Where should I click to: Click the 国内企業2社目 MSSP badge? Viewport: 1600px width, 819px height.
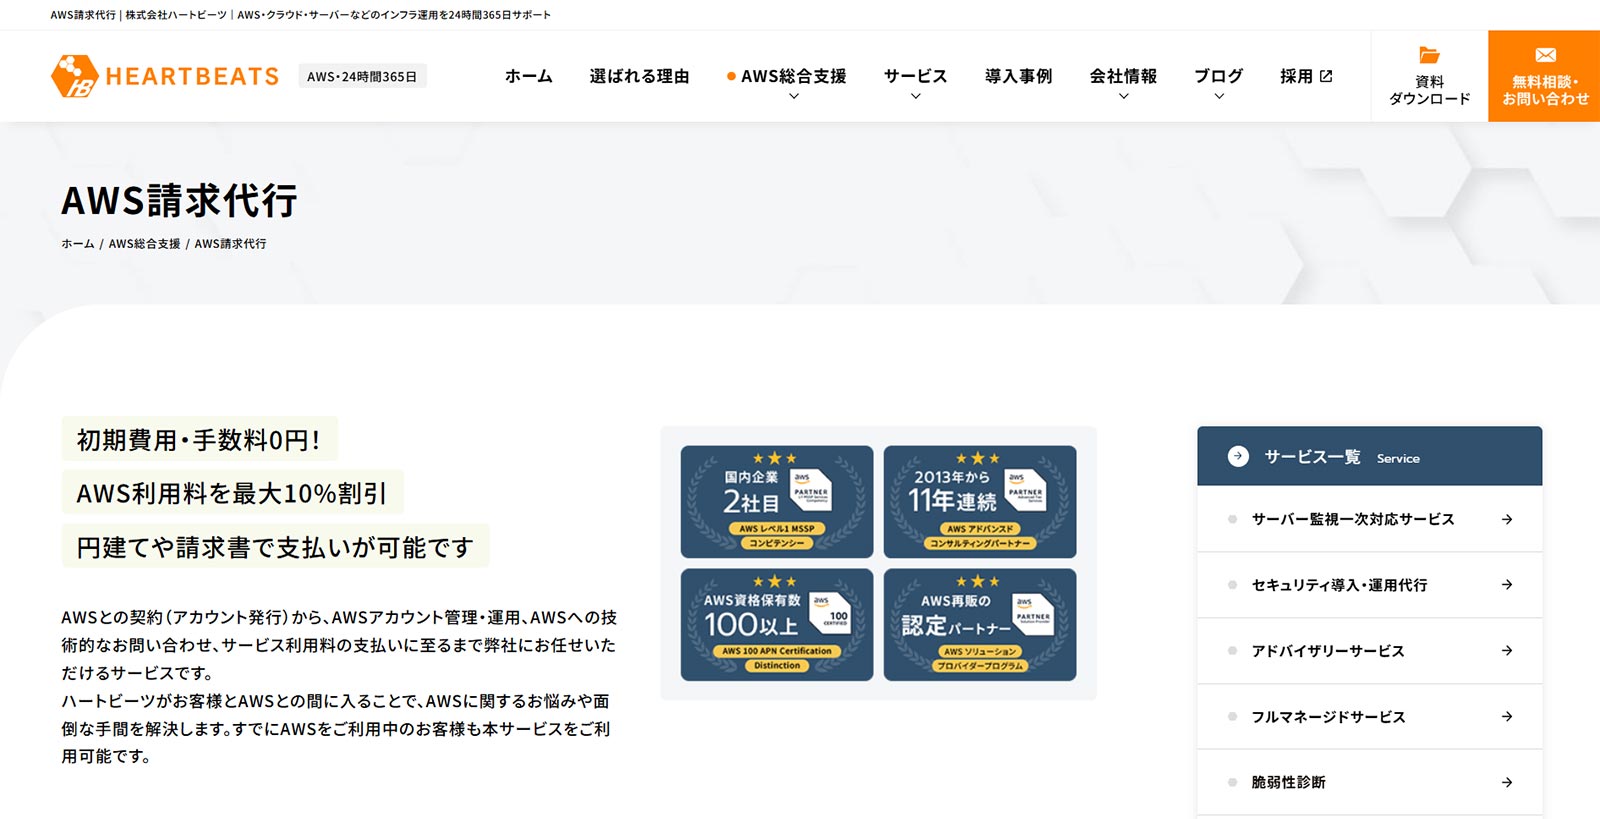tap(777, 501)
